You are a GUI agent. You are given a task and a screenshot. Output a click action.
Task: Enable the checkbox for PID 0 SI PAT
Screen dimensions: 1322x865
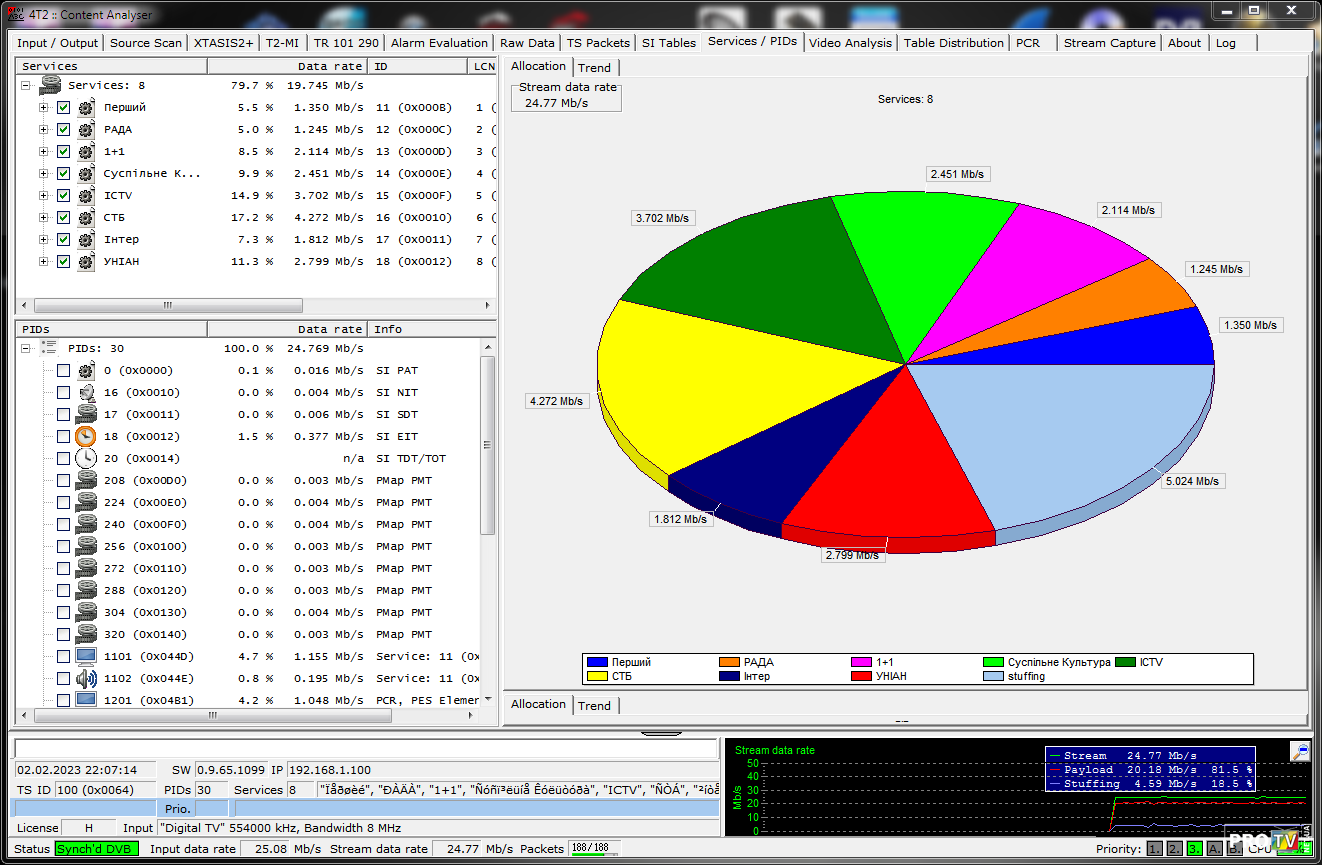(x=64, y=371)
